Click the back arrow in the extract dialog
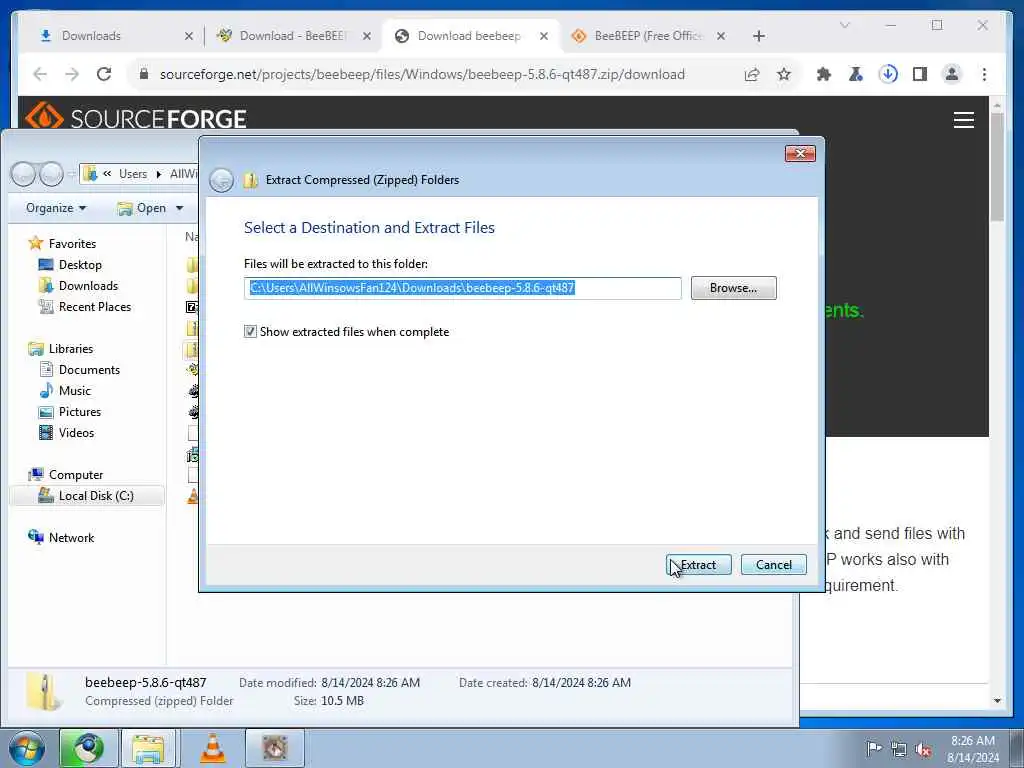The image size is (1024, 768). [221, 180]
